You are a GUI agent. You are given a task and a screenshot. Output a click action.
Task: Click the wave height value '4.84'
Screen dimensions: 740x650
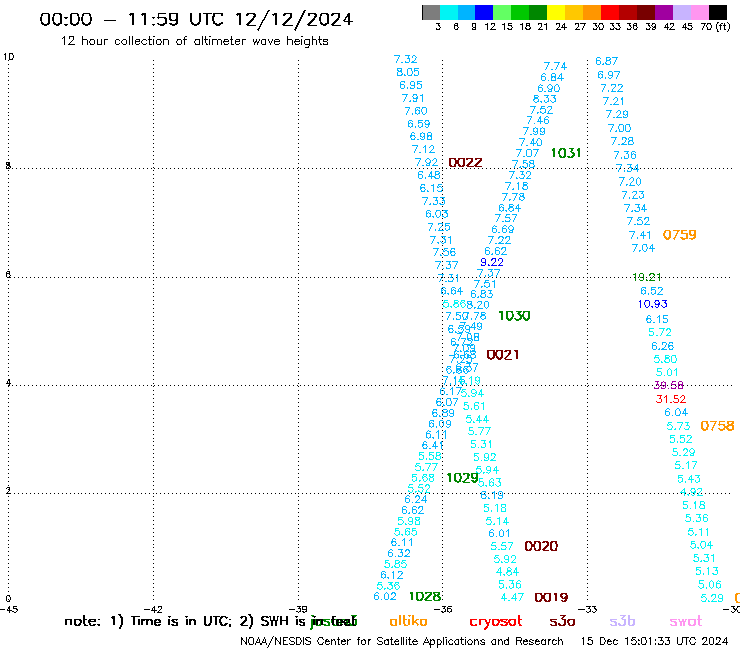tap(507, 572)
